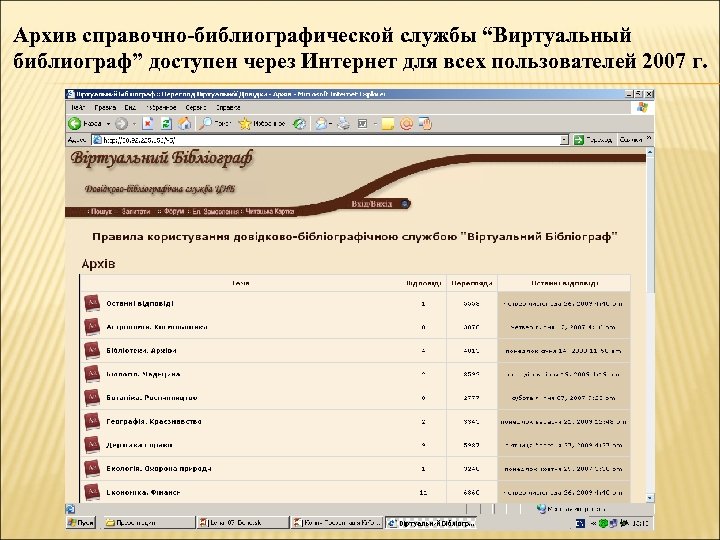Click the table header Відповіді

(x=424, y=283)
